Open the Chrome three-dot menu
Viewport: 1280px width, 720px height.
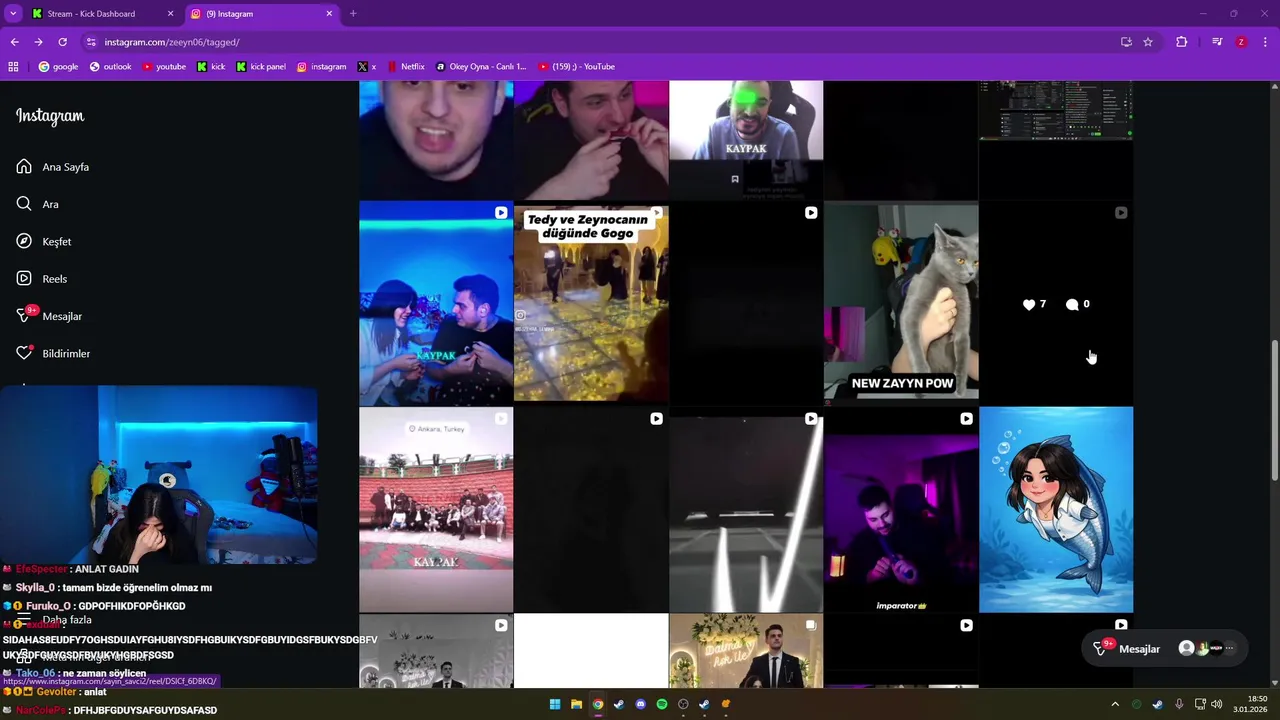click(1265, 42)
